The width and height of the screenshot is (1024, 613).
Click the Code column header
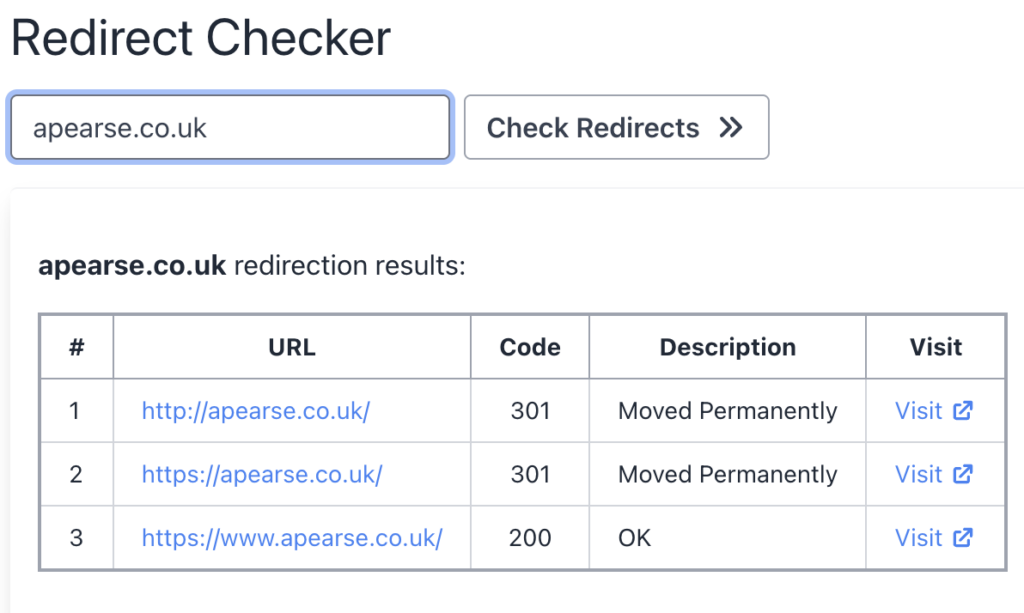530,347
